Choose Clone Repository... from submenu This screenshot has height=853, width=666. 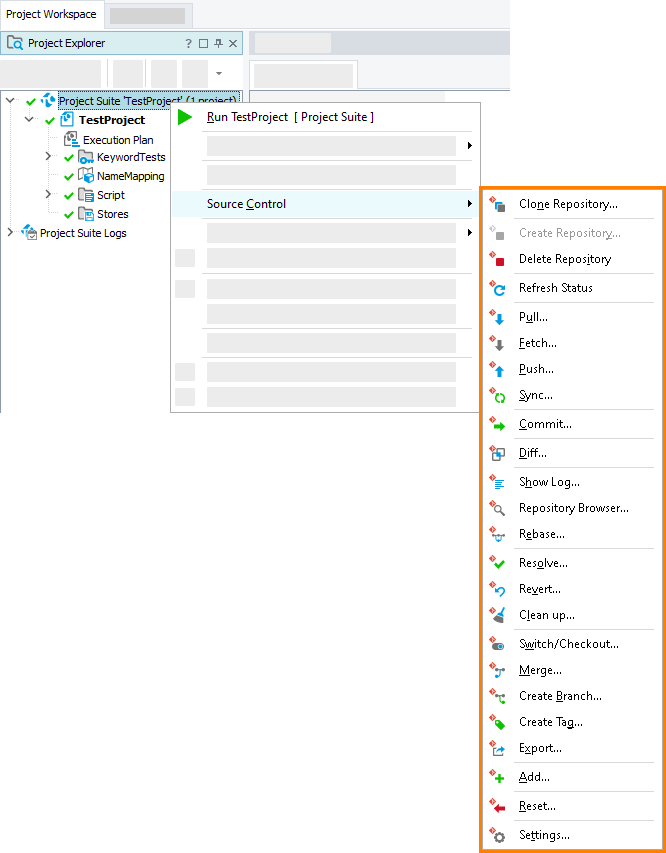(571, 205)
